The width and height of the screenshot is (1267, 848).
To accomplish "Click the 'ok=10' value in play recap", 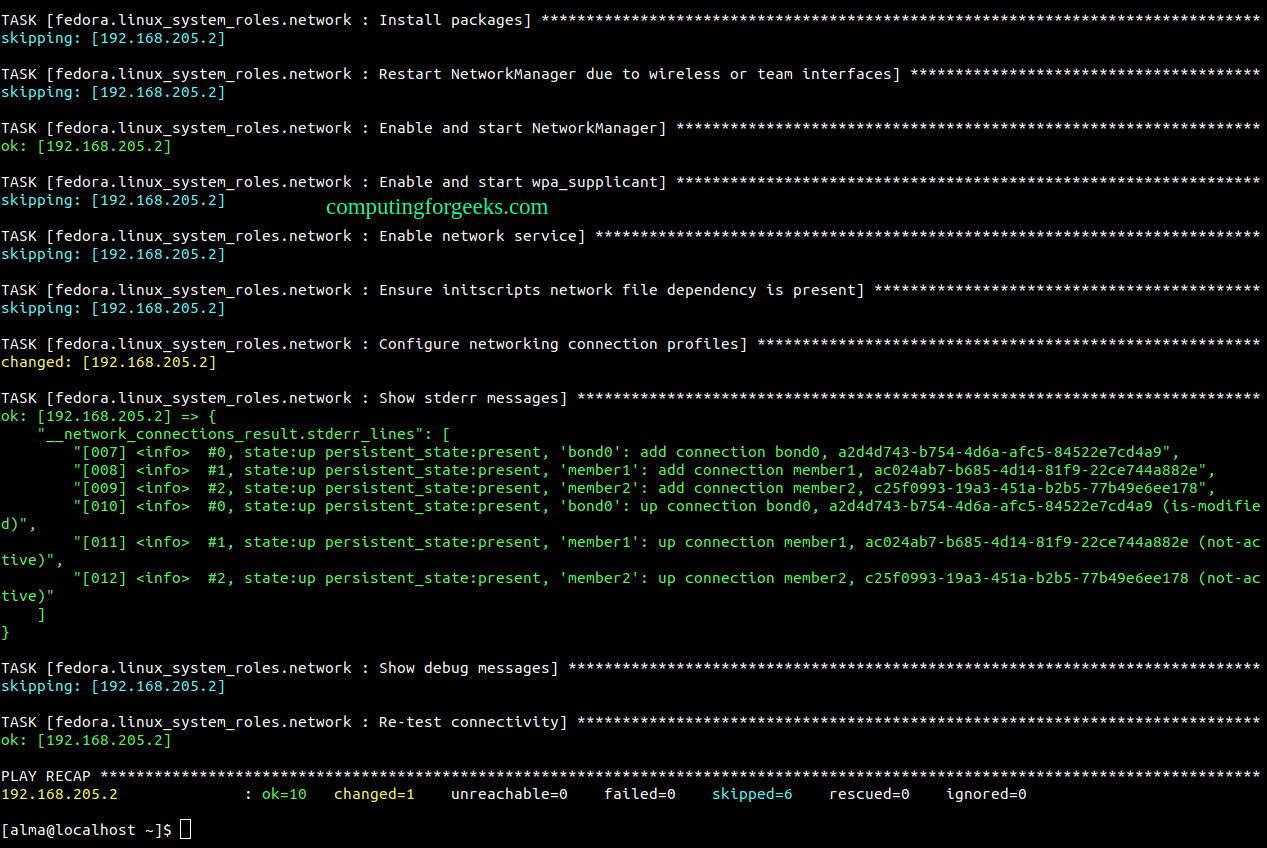I will (x=284, y=794).
